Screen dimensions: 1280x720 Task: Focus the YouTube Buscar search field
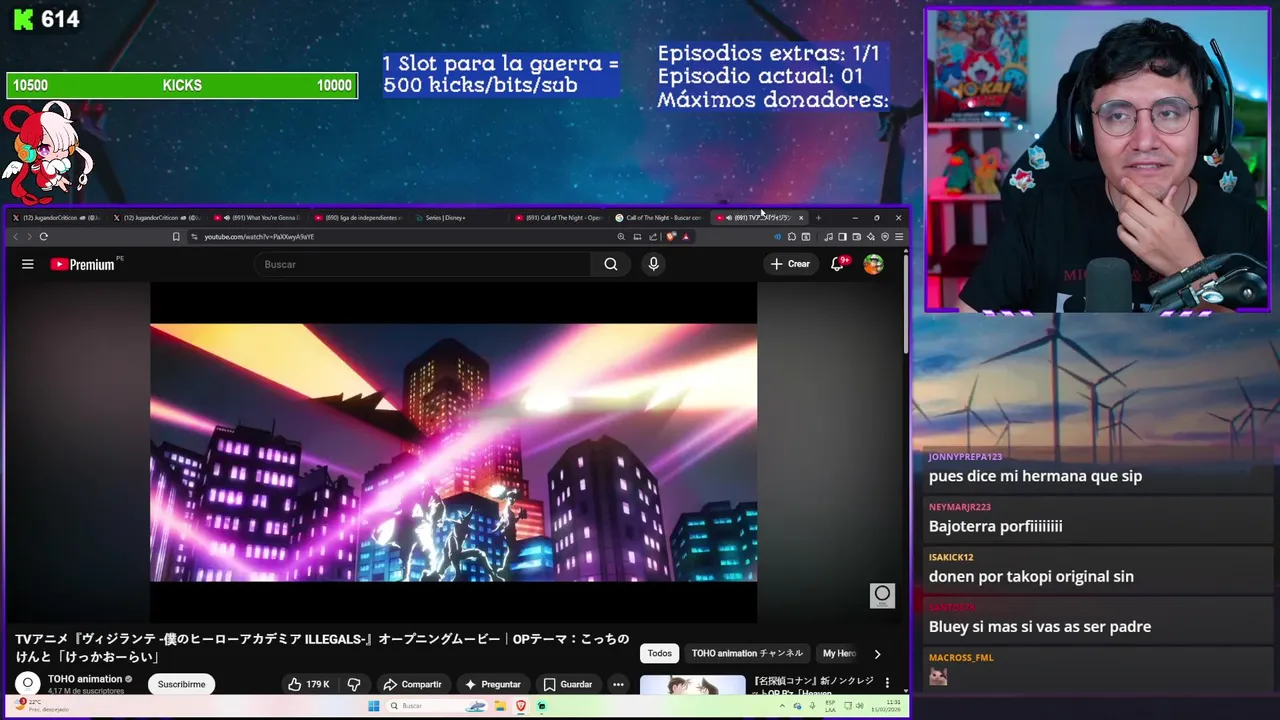pyautogui.click(x=422, y=264)
